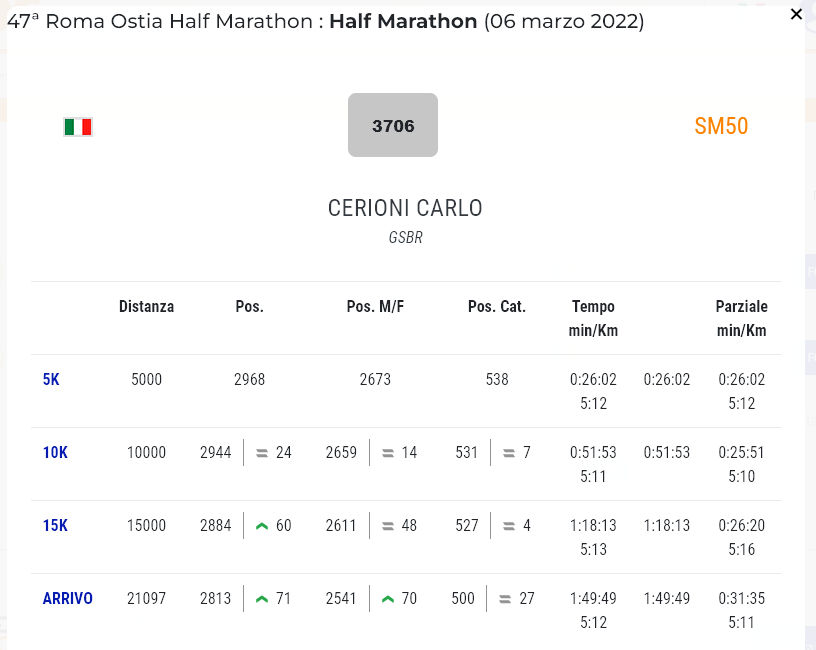Click the equals icon beside 14
The width and height of the screenshot is (816, 650).
388,453
